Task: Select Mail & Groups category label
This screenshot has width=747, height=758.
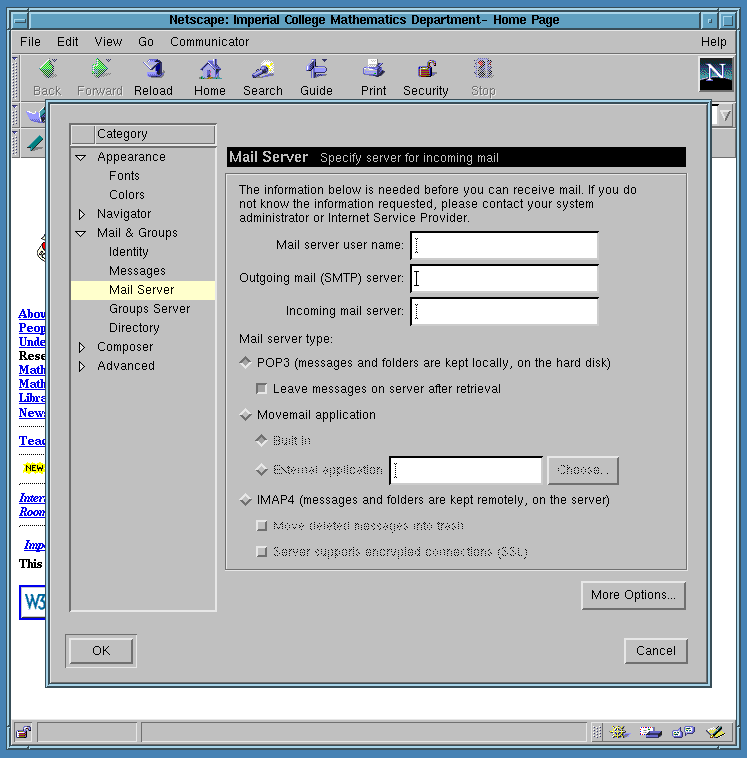Action: 137,233
